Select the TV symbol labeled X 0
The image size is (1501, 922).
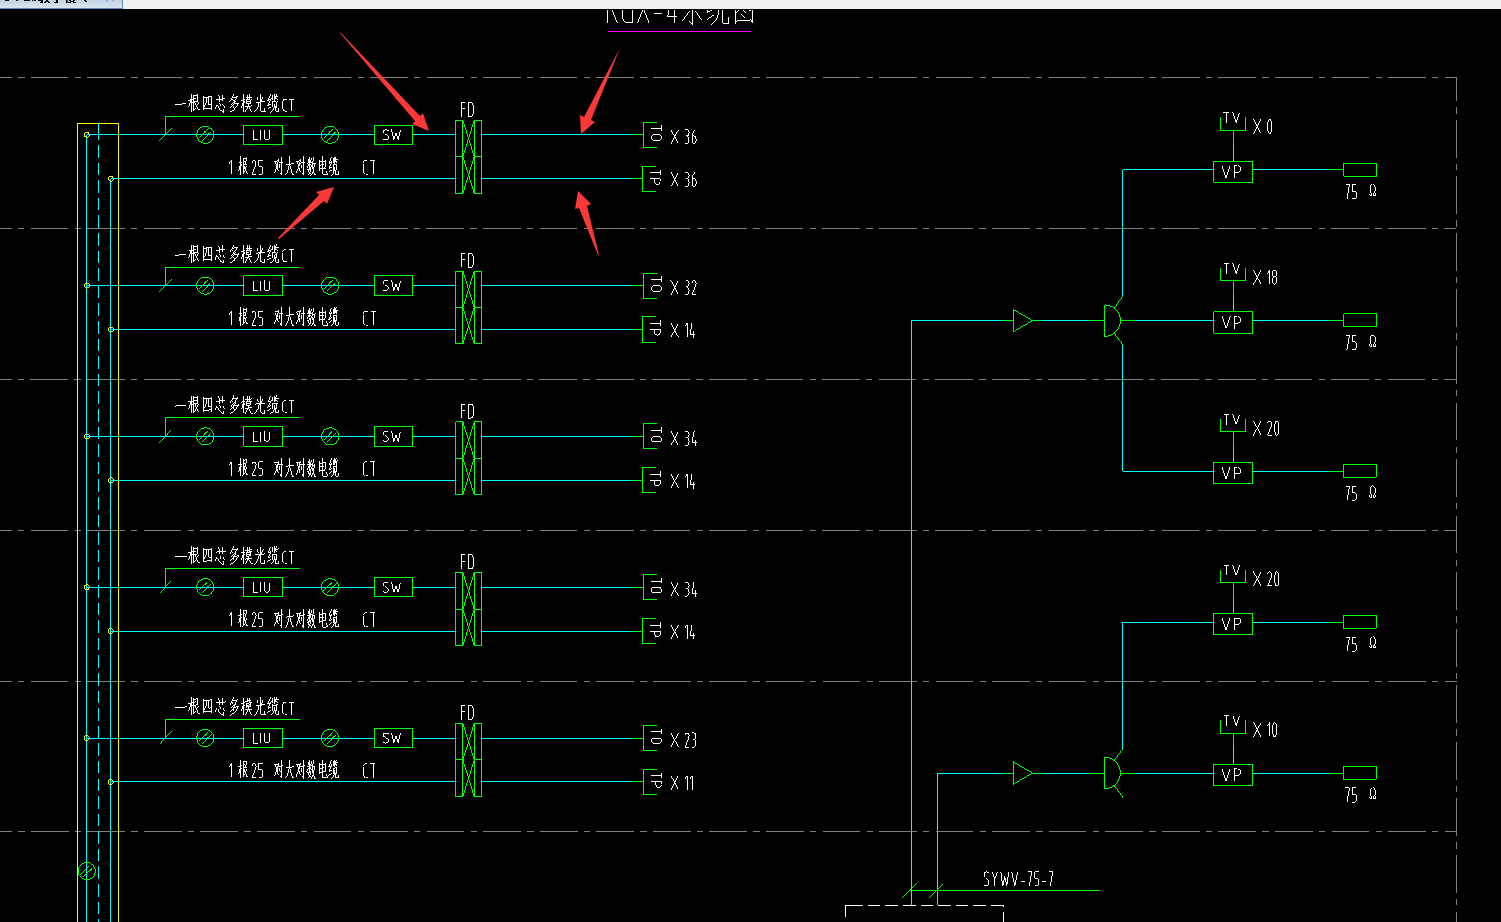pos(1232,120)
